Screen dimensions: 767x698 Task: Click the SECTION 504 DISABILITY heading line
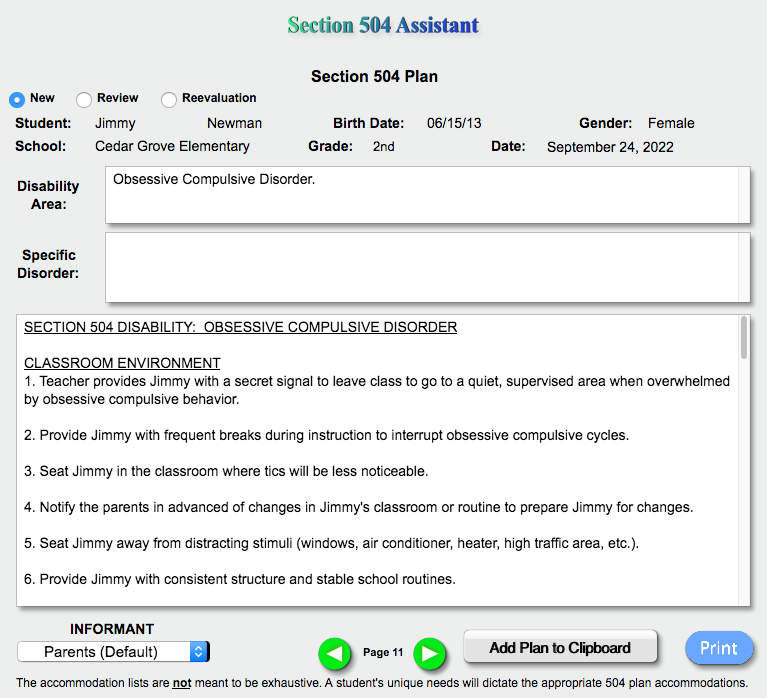241,327
